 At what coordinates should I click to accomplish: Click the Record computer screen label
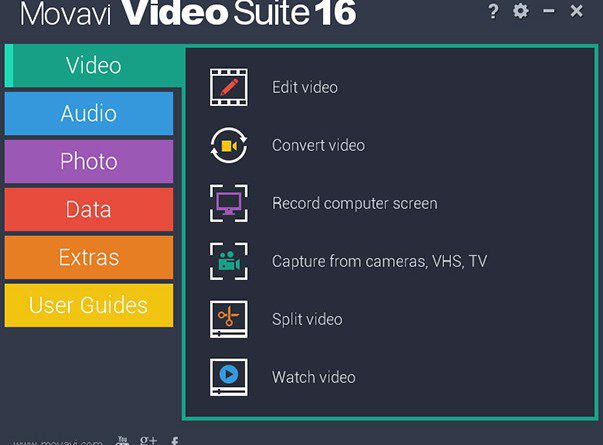pos(355,203)
